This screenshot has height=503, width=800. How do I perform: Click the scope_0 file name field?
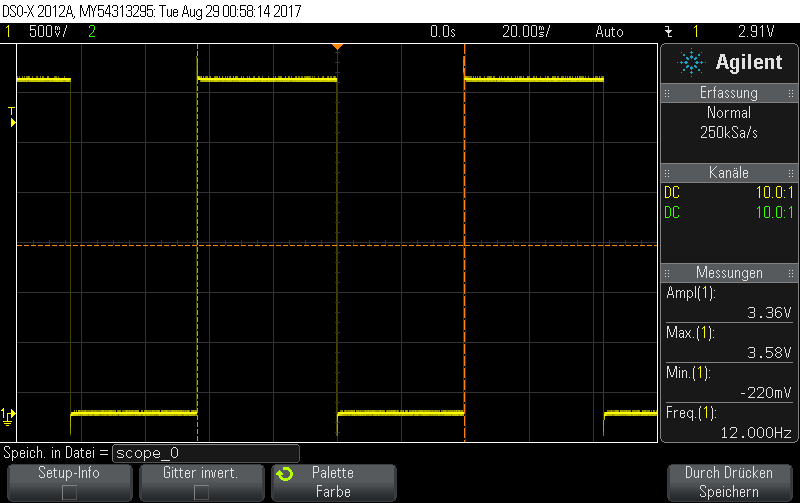(x=206, y=453)
